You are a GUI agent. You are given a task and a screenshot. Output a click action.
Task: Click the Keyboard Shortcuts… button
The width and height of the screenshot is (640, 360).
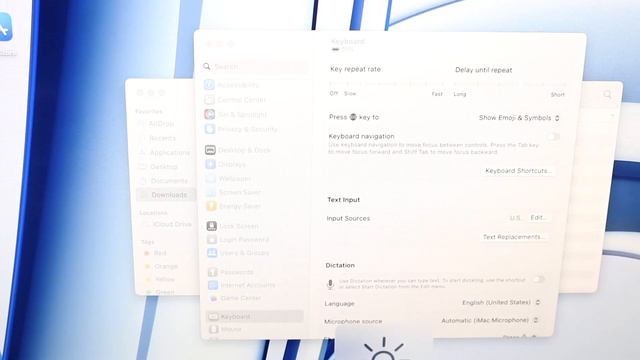pos(518,171)
